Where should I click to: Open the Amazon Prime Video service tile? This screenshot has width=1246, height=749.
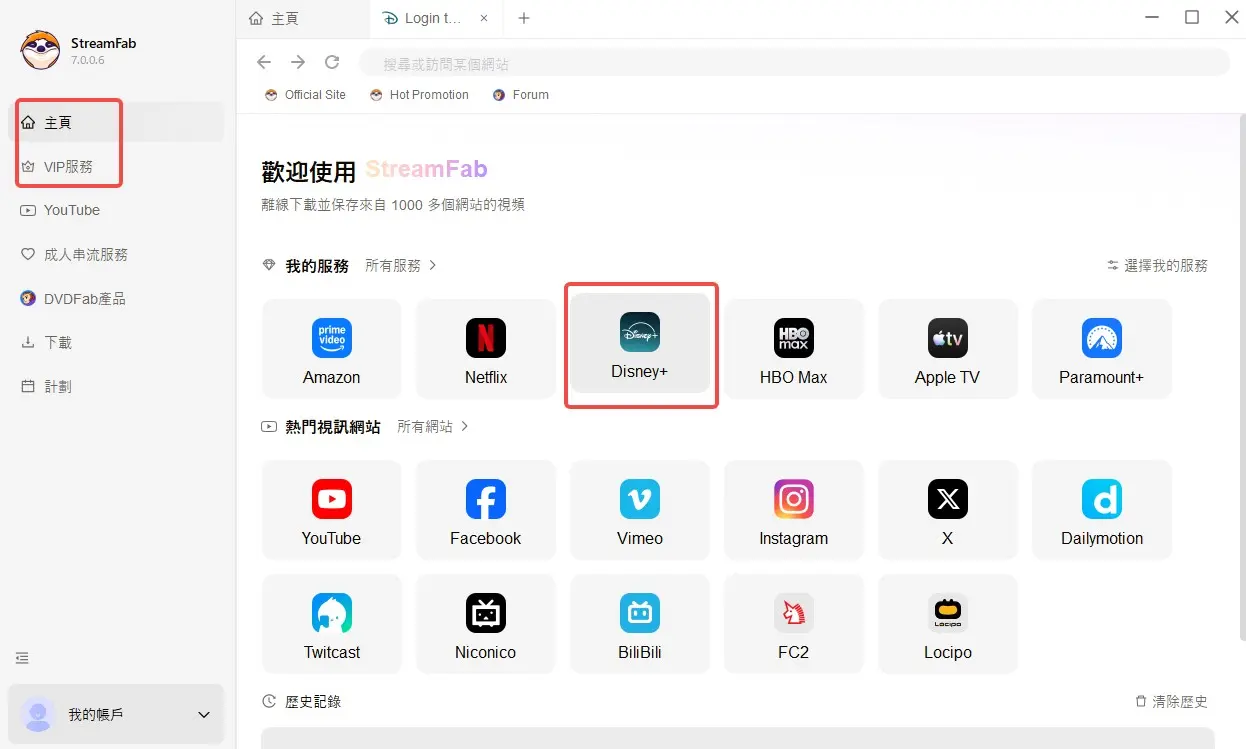tap(332, 349)
